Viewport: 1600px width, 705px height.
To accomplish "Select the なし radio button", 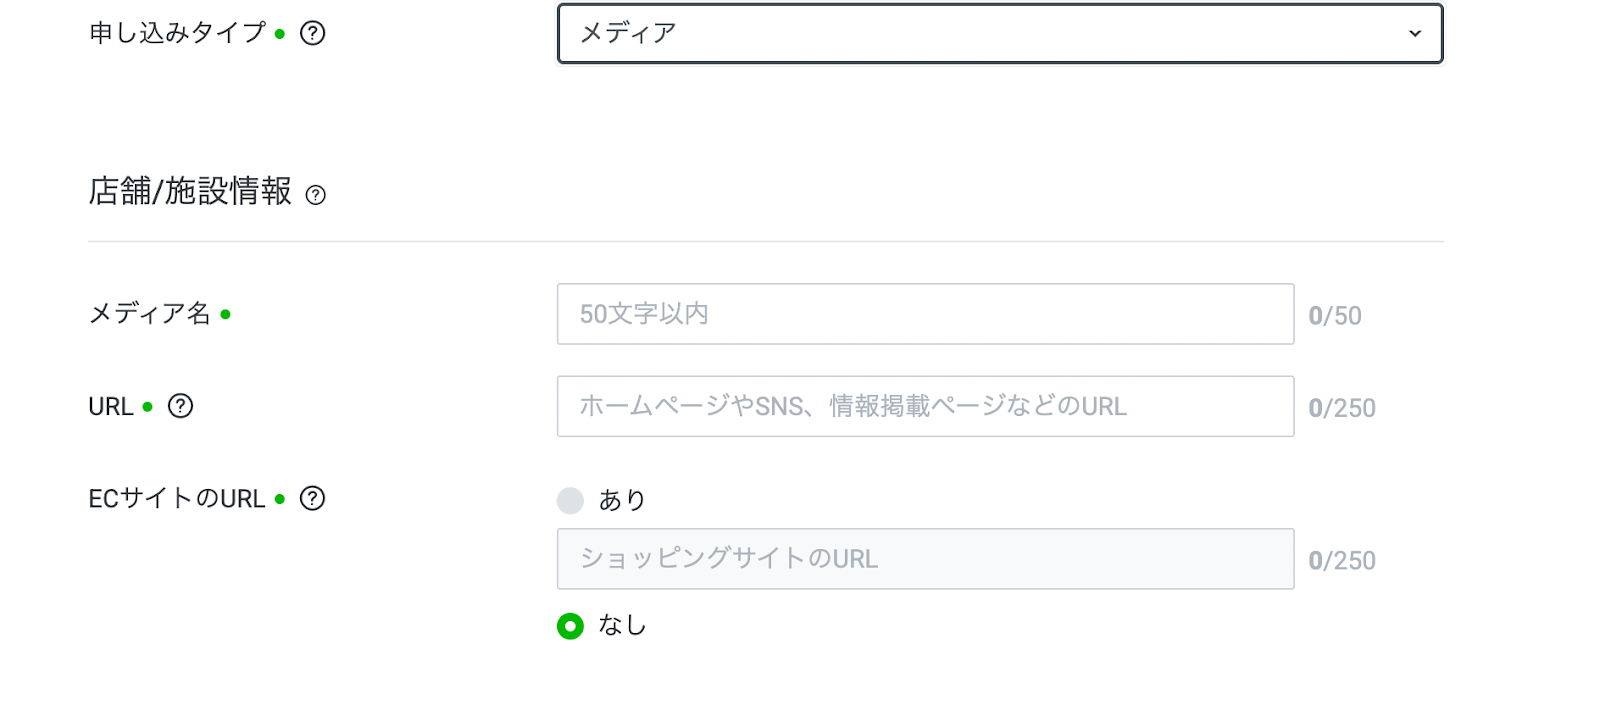I will [570, 626].
